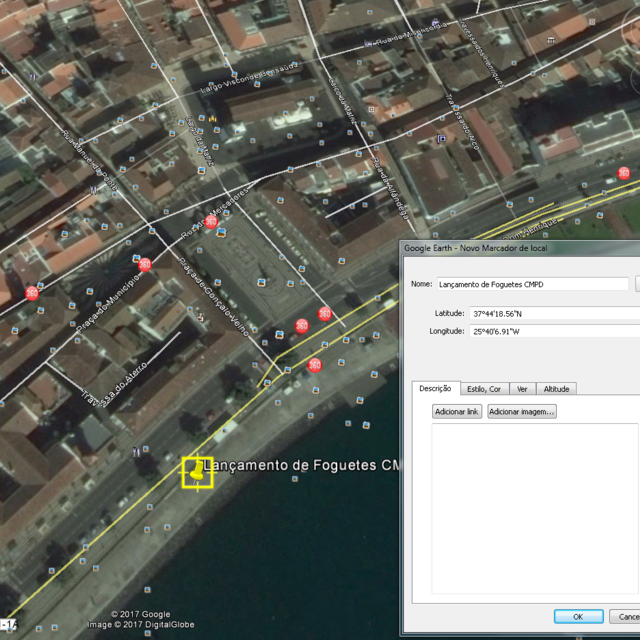The image size is (640, 640).
Task: Click the 360 marker at the top-right of the map
Action: [x=624, y=173]
